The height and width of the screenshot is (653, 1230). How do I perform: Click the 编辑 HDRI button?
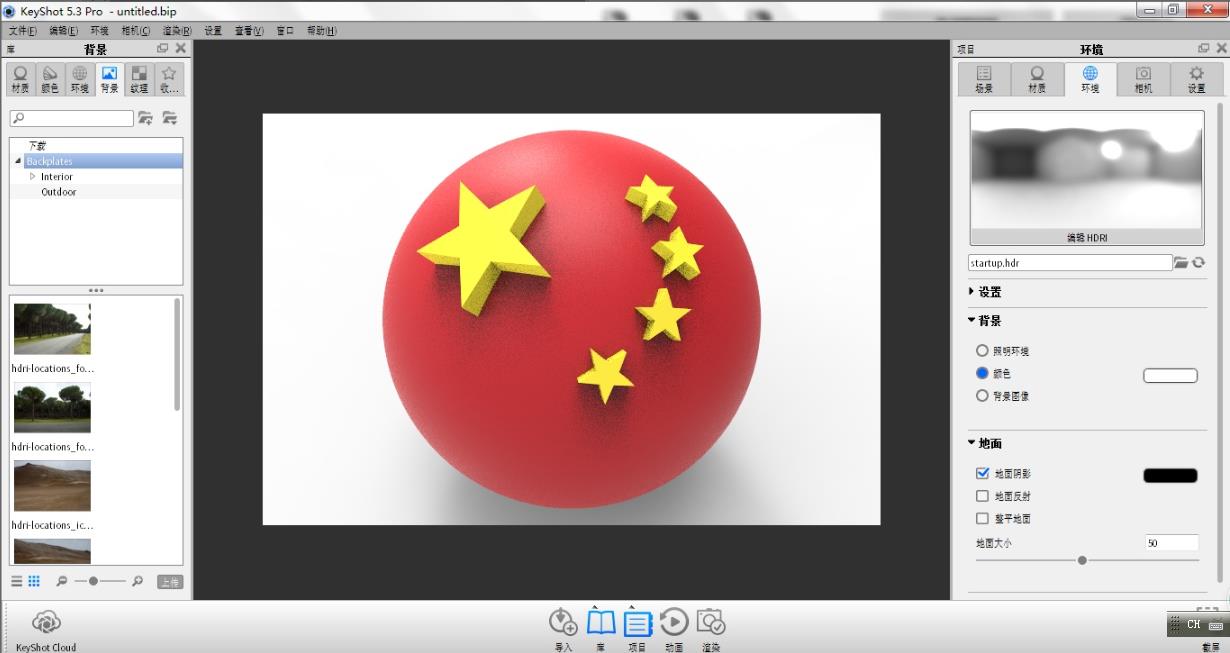click(1086, 237)
